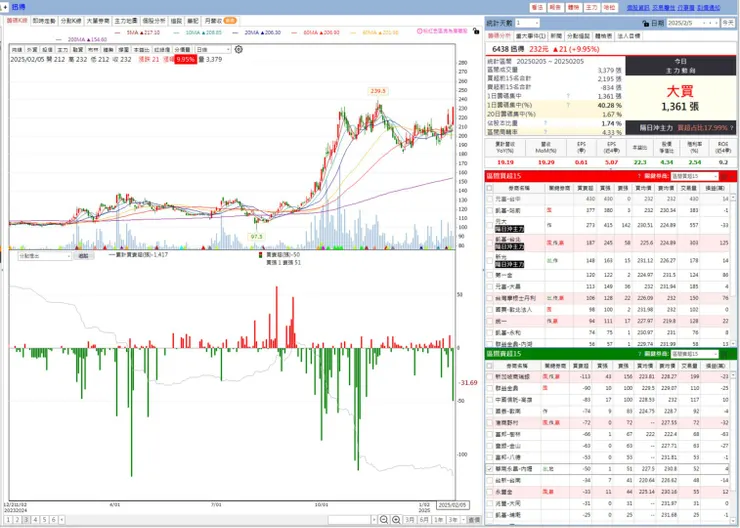
Task: Set range with the 3年 button
Action: (453, 520)
